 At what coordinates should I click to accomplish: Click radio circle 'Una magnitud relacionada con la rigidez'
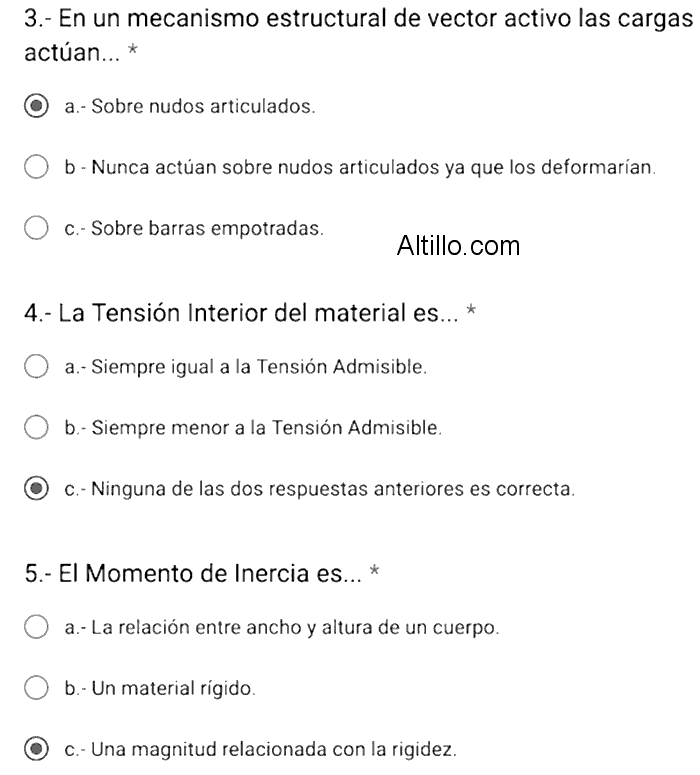(x=36, y=749)
